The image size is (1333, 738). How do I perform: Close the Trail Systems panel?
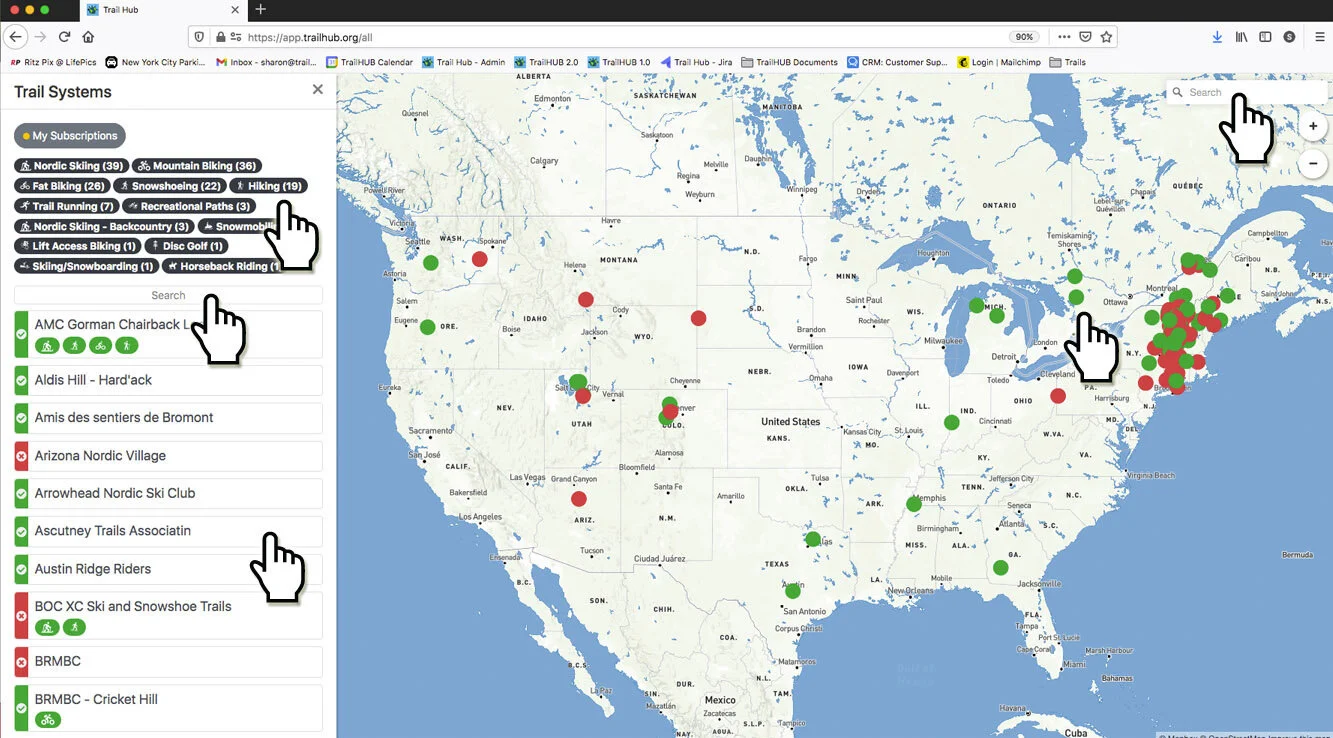[318, 90]
